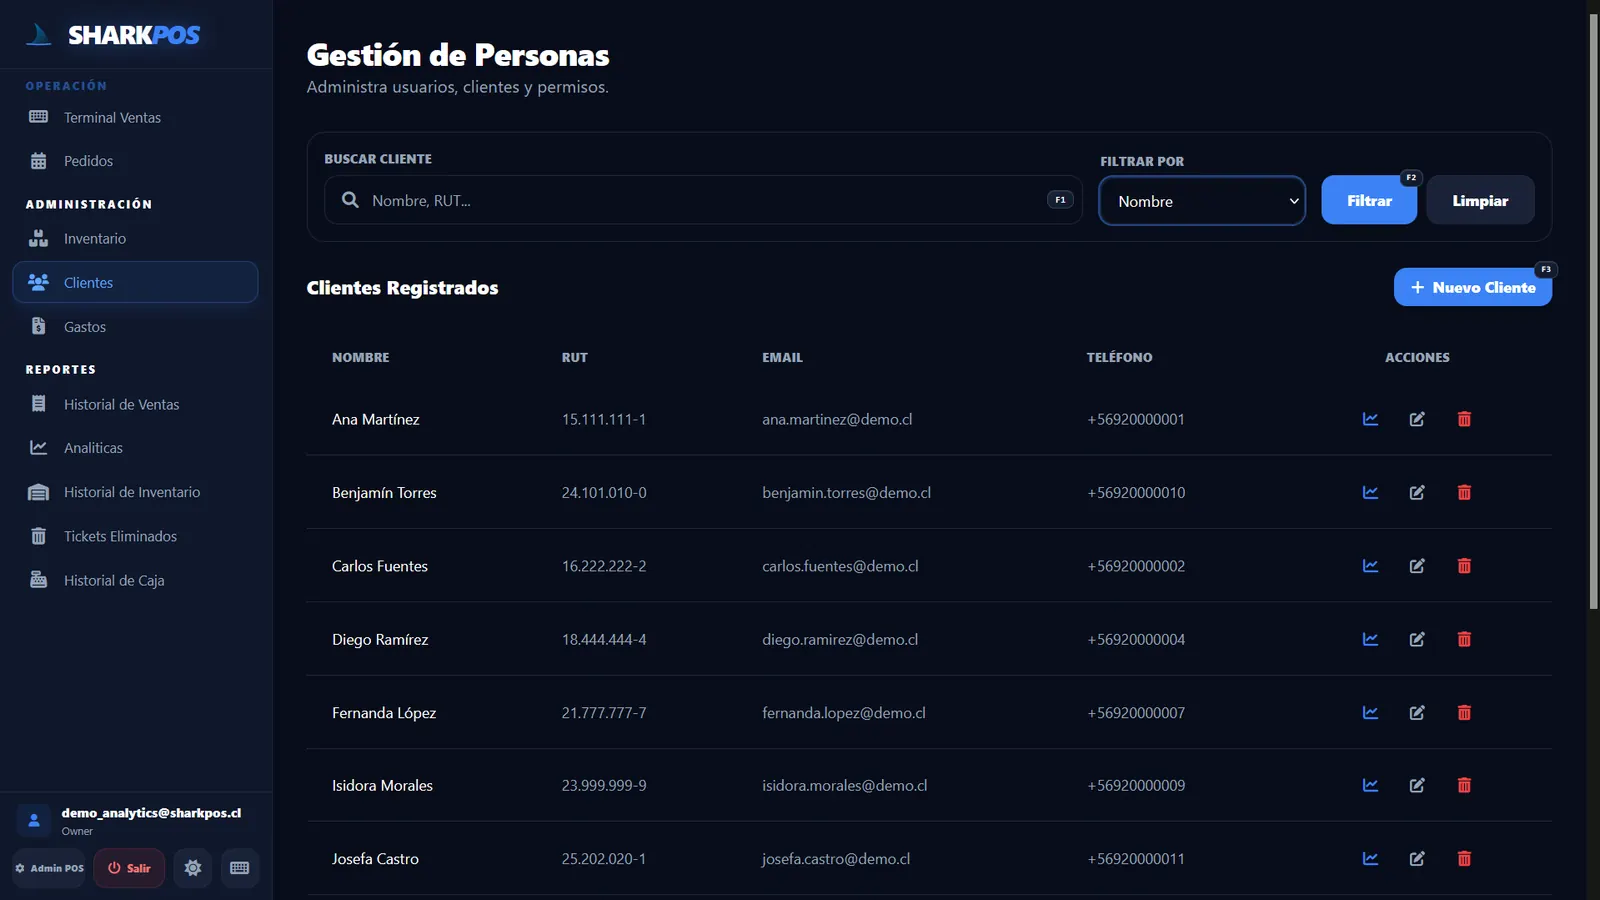Edit the Isidora Morales entry
Screen dimensions: 1600x900
1417,786
